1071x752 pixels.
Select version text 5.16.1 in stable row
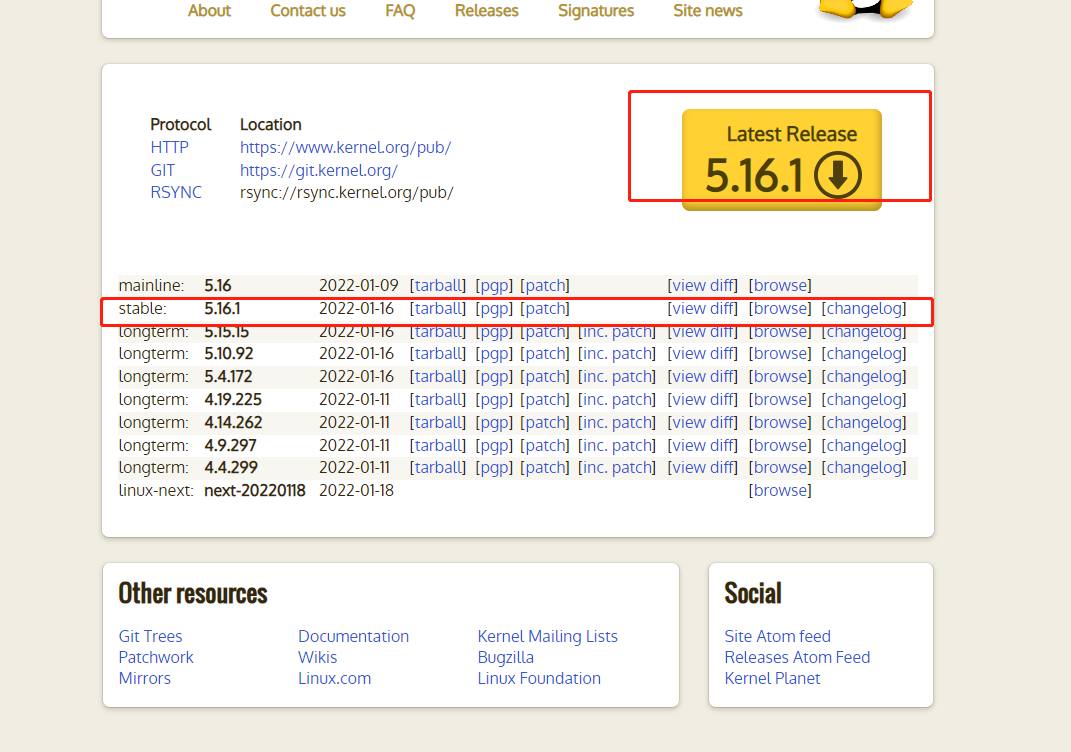[222, 309]
